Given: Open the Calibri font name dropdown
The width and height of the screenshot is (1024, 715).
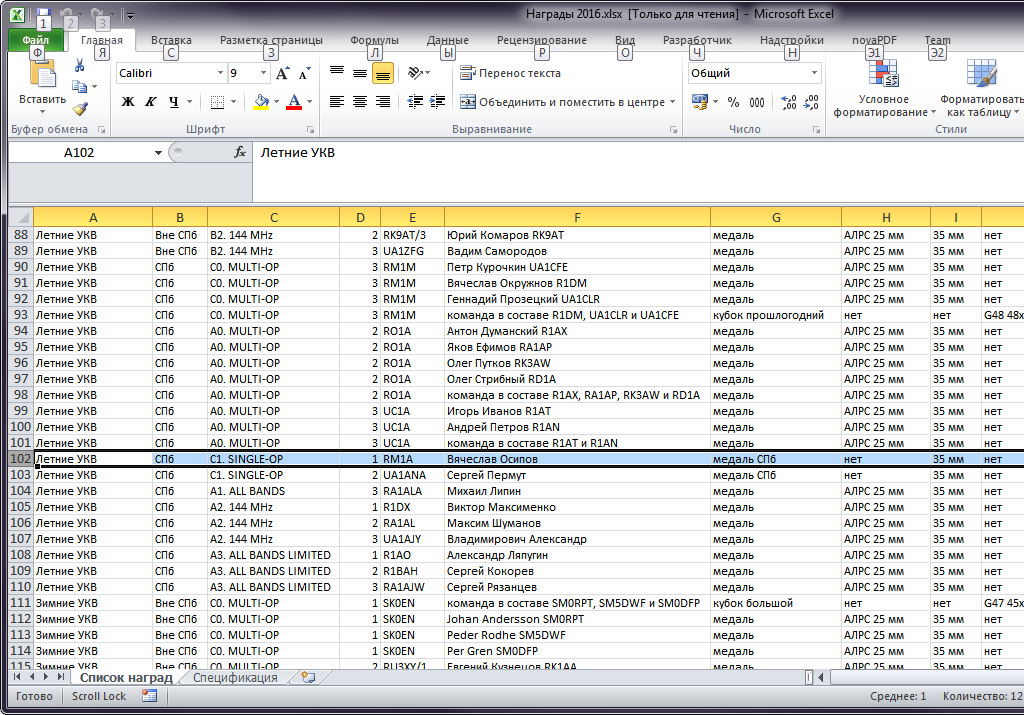Looking at the screenshot, I should pyautogui.click(x=221, y=74).
